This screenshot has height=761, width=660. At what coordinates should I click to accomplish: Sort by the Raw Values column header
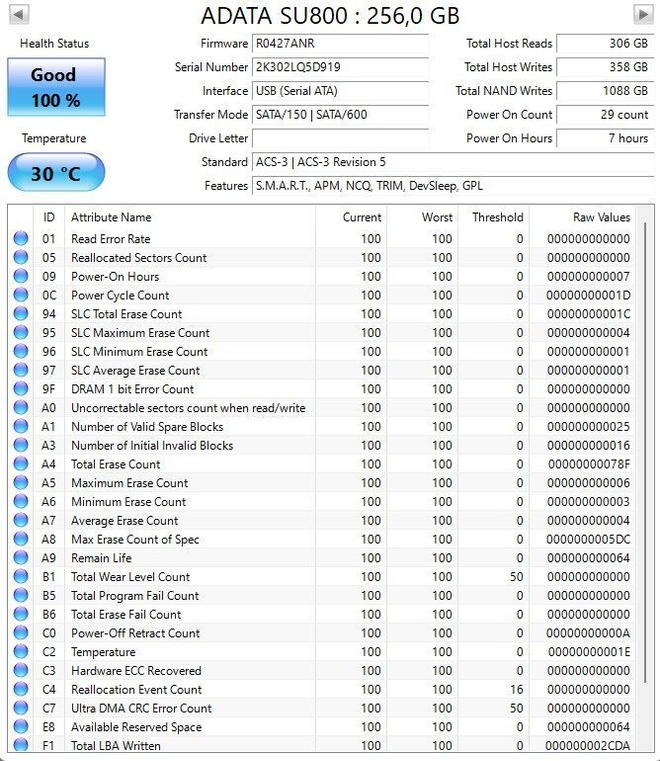pos(582,217)
